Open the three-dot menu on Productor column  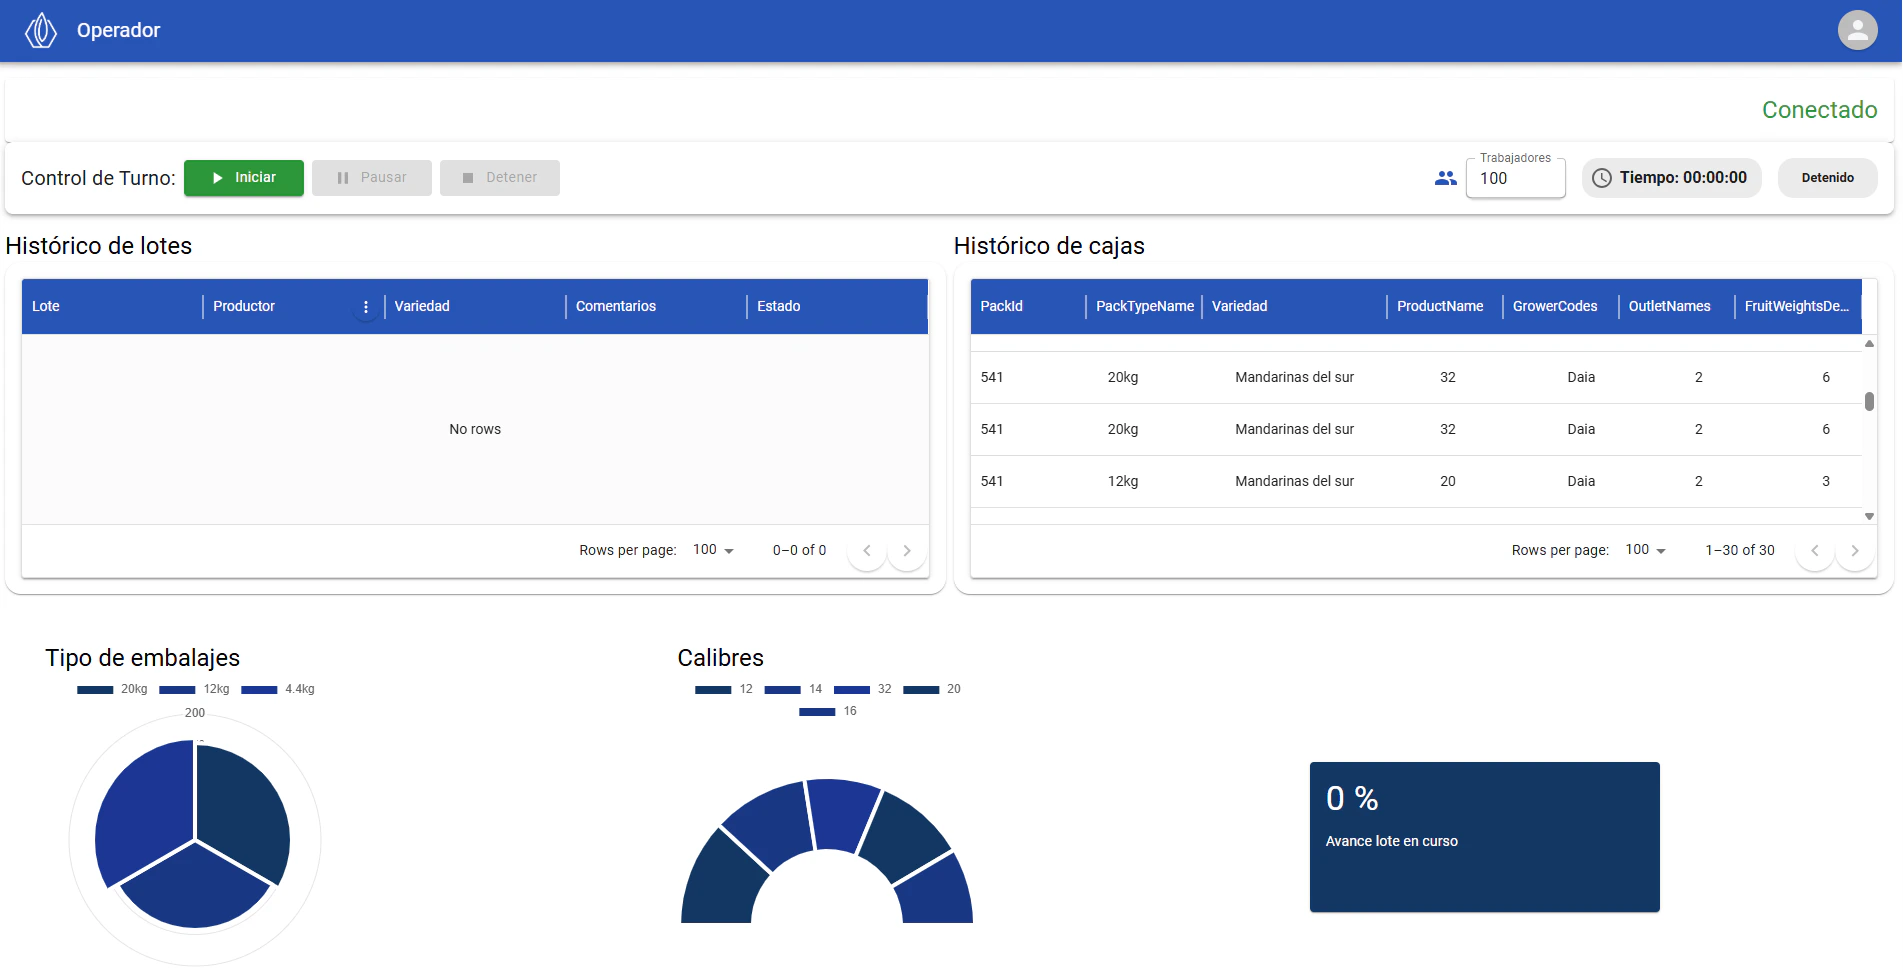(x=366, y=306)
